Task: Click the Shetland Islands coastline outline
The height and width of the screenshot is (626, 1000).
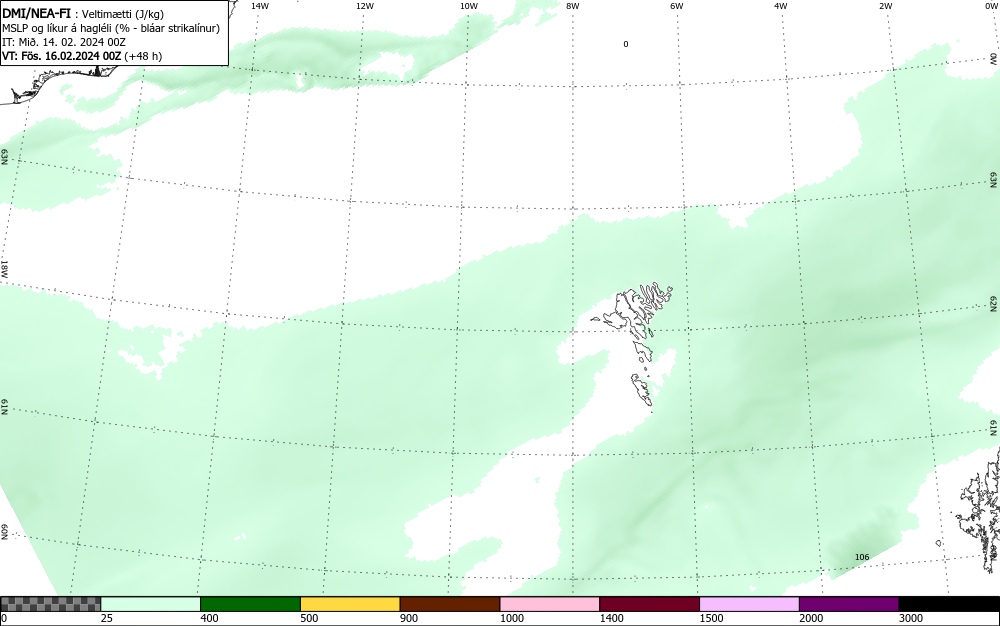Action: pos(979,510)
